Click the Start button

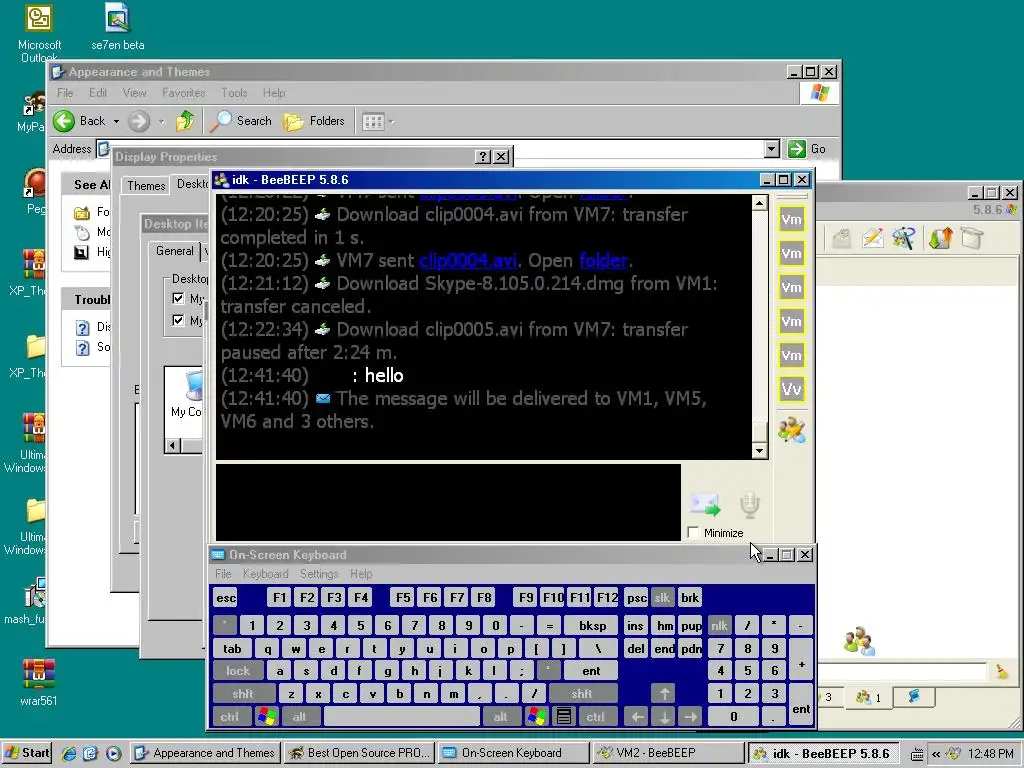tap(27, 753)
